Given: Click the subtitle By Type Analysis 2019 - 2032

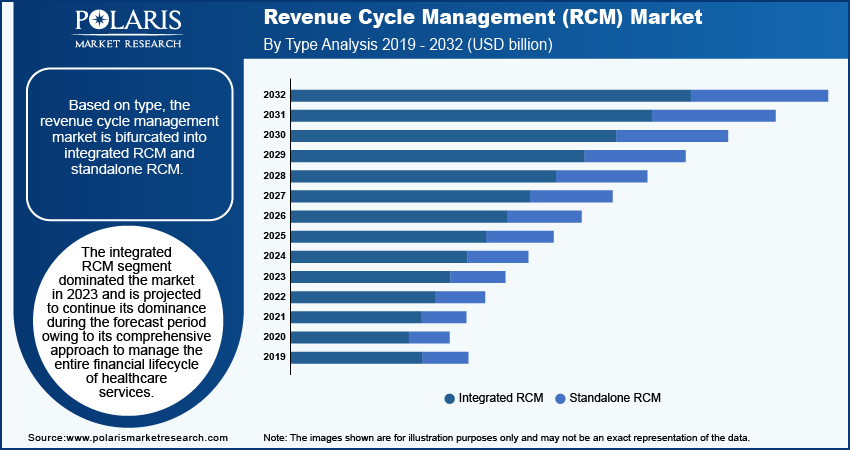Looking at the screenshot, I should coord(408,44).
